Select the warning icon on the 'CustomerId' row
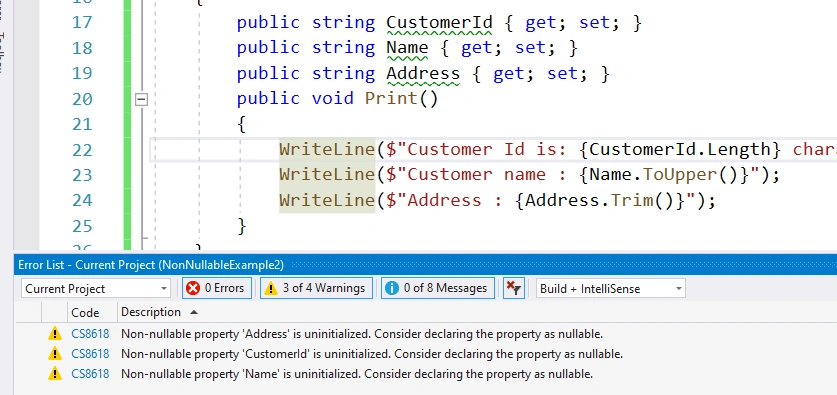The image size is (837, 395). pos(54,354)
